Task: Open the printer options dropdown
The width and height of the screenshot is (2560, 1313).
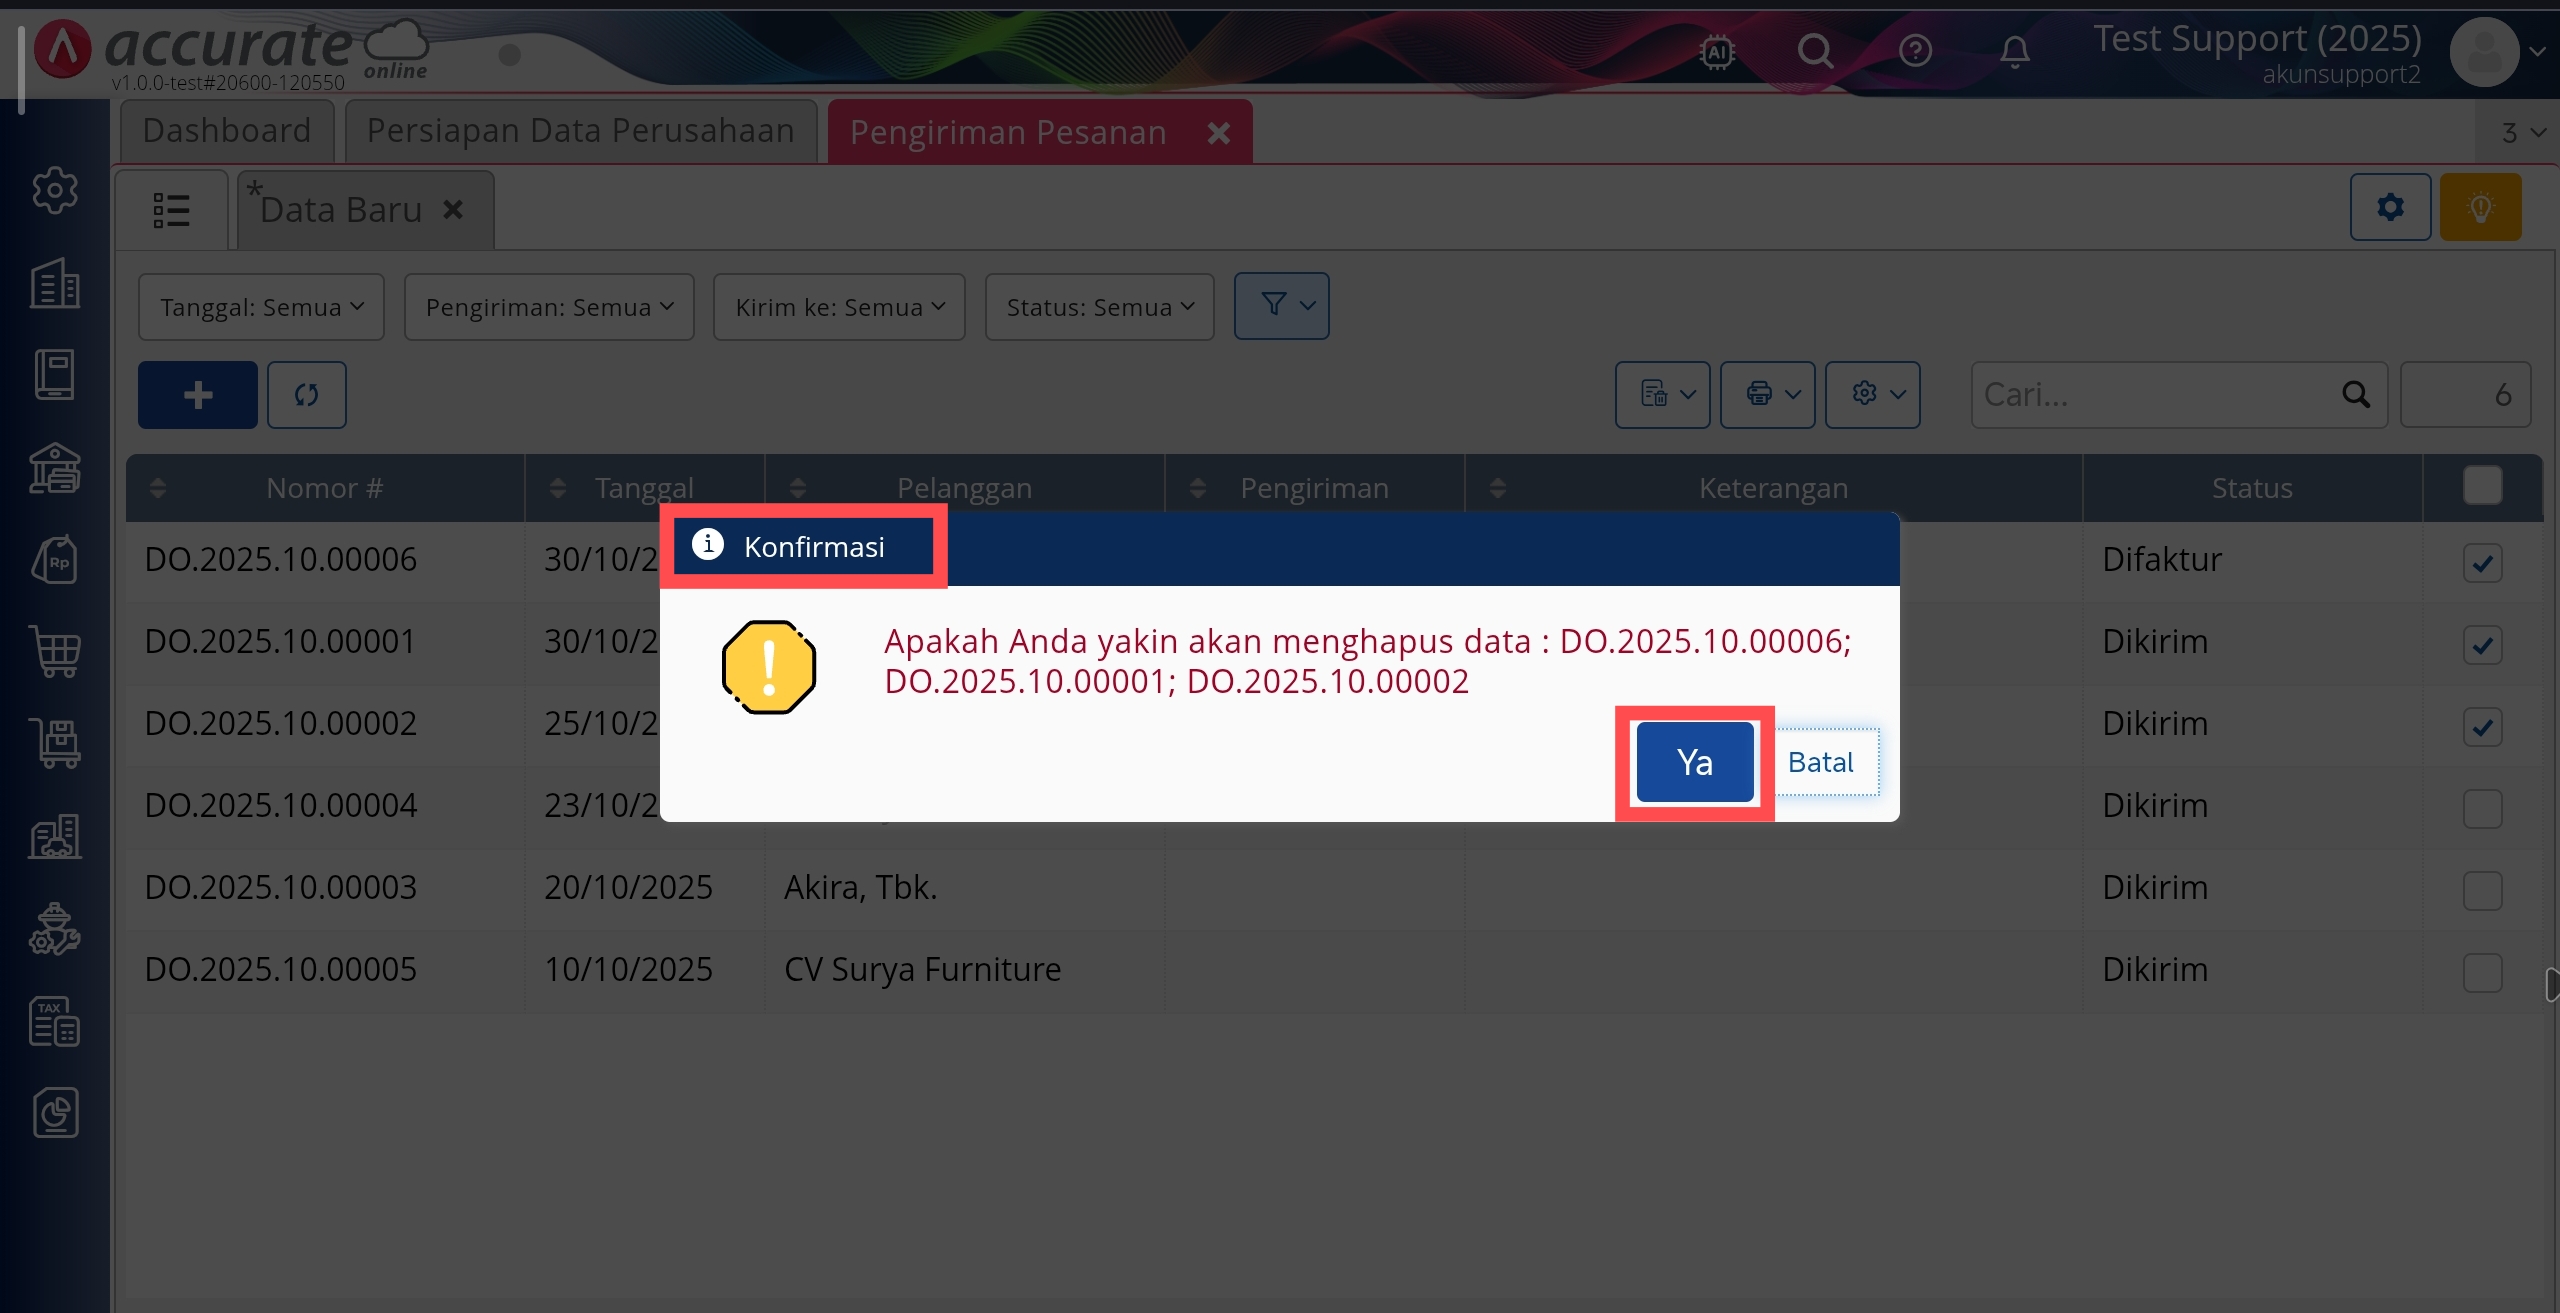Action: (x=1767, y=395)
